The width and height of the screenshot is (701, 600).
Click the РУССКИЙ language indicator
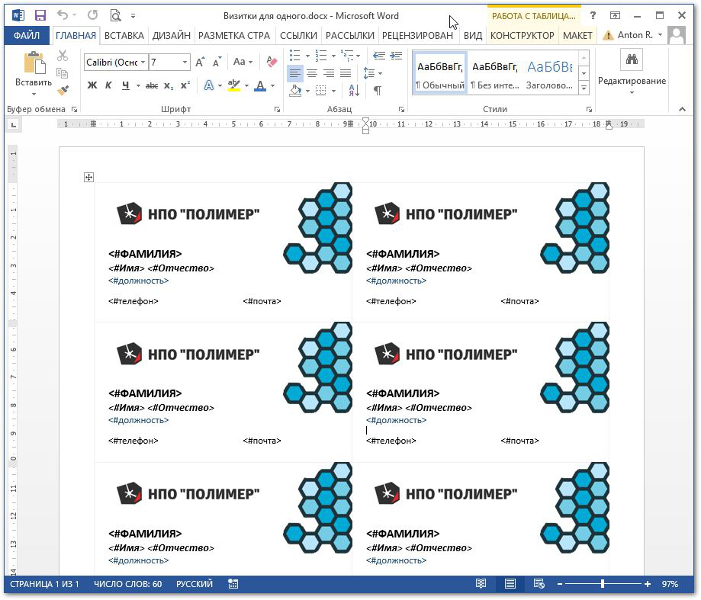pos(194,584)
